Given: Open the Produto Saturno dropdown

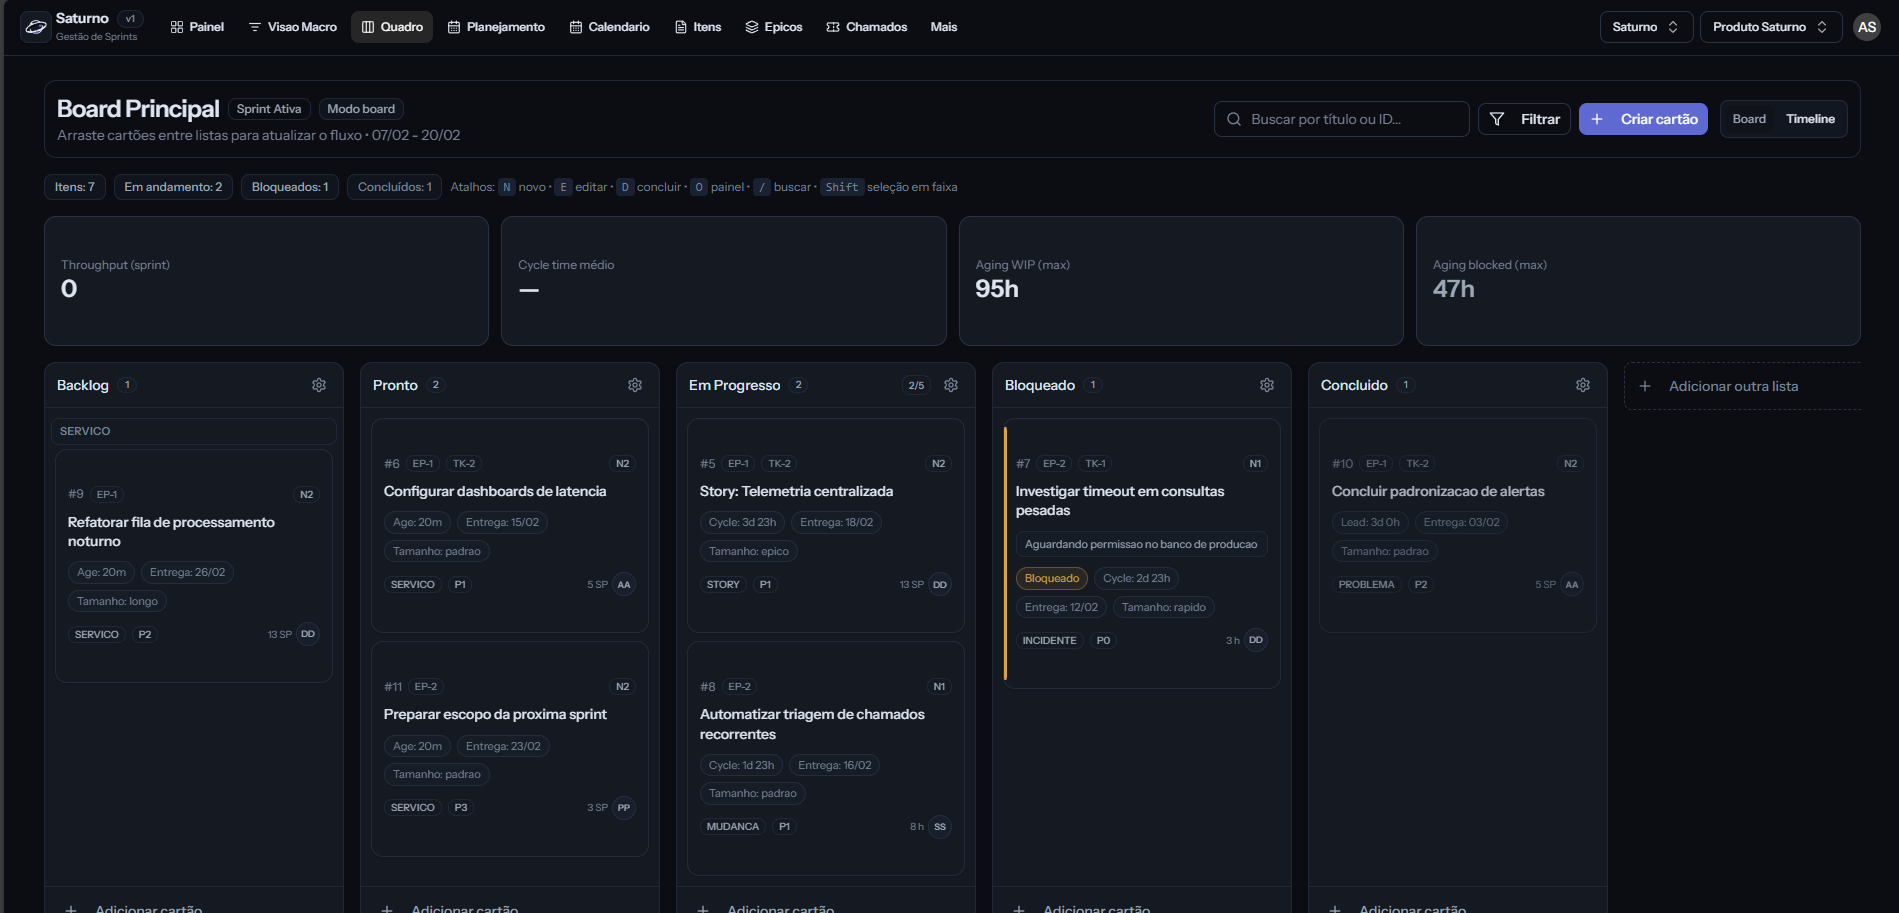Looking at the screenshot, I should (1769, 27).
